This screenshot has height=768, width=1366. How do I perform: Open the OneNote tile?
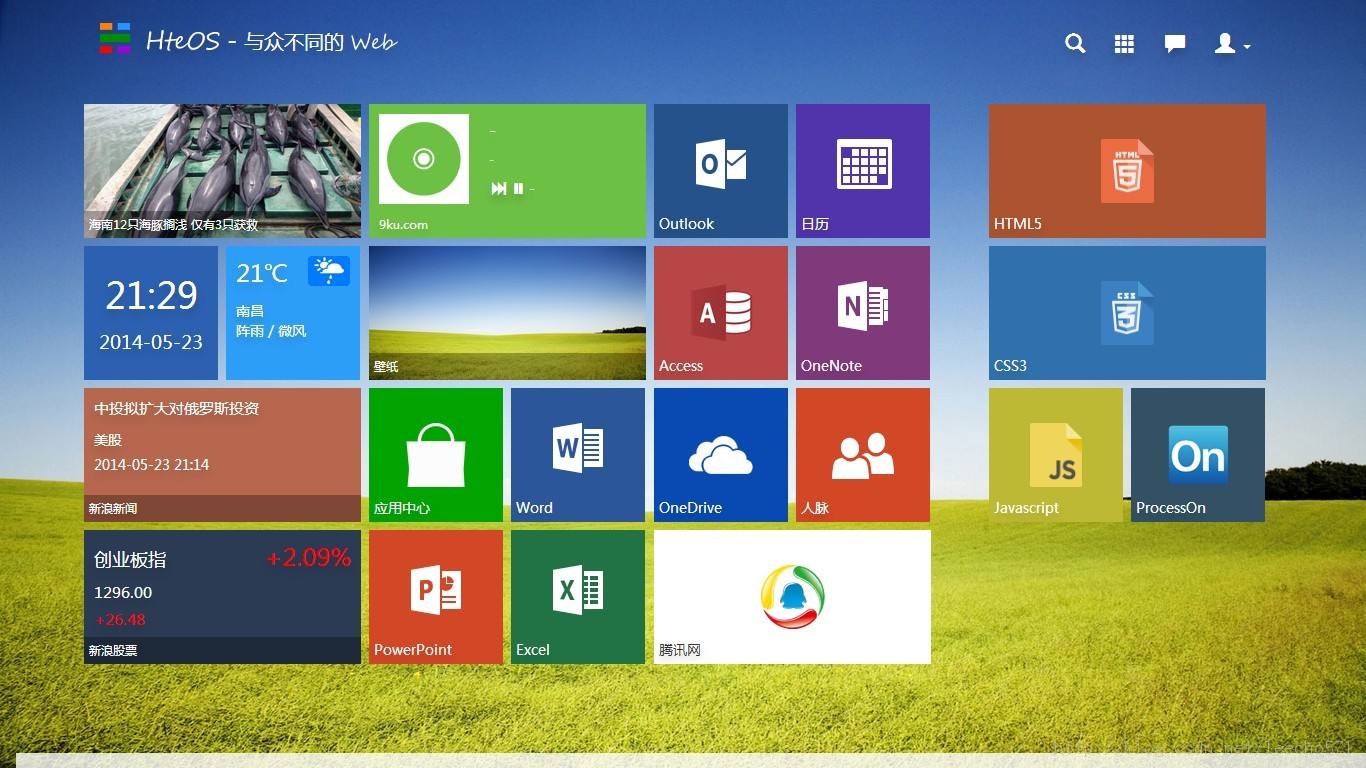pos(861,312)
